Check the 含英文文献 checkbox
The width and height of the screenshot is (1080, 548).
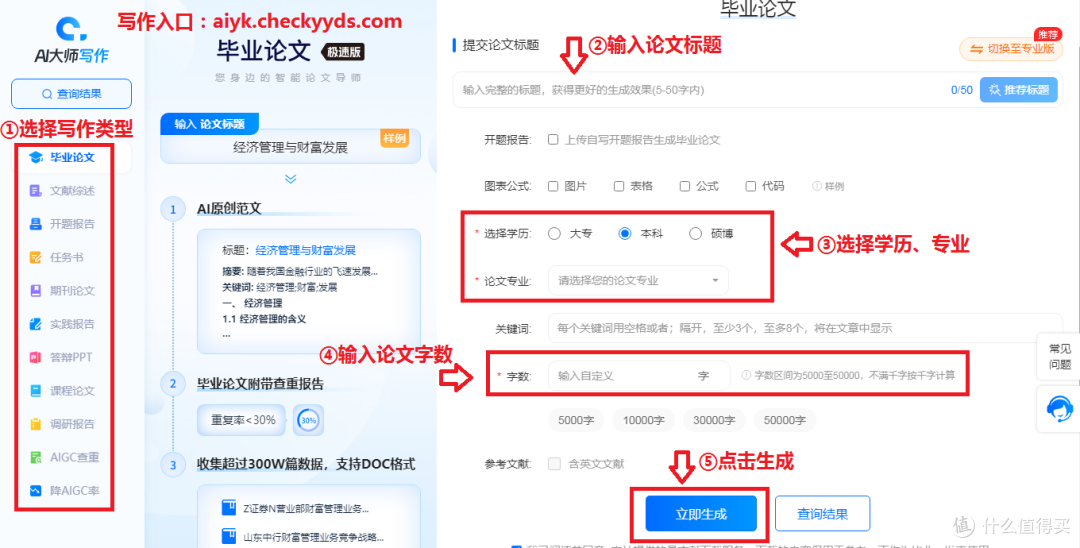tap(554, 464)
